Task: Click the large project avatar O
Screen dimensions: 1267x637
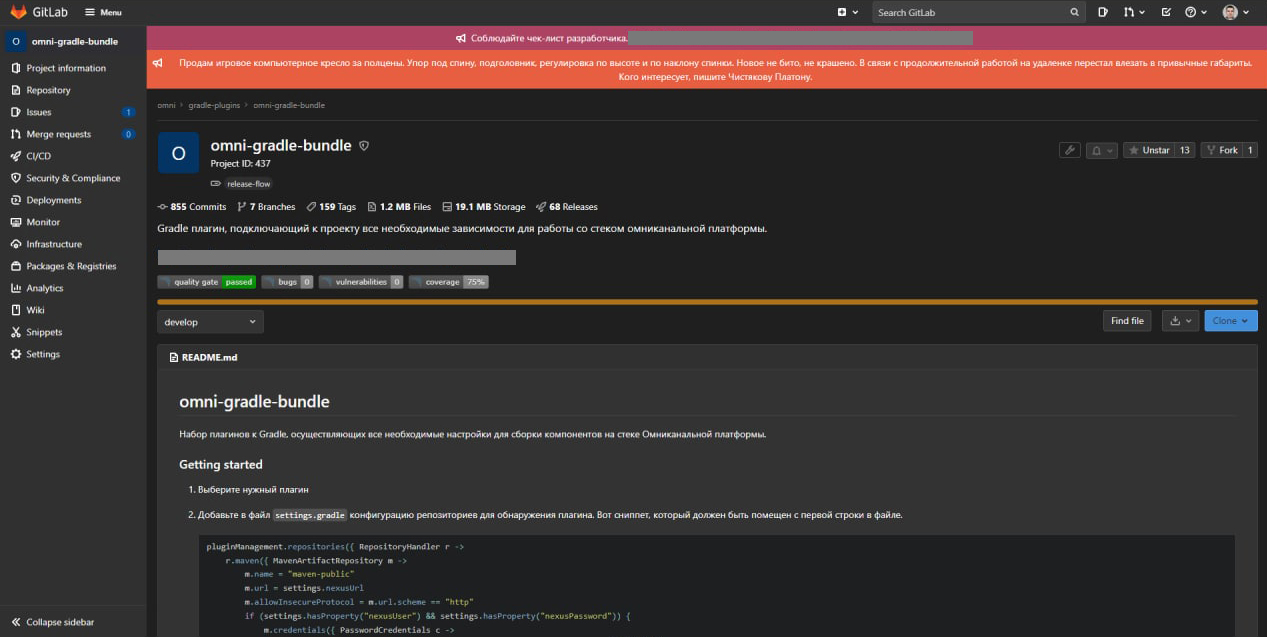Action: [x=178, y=153]
